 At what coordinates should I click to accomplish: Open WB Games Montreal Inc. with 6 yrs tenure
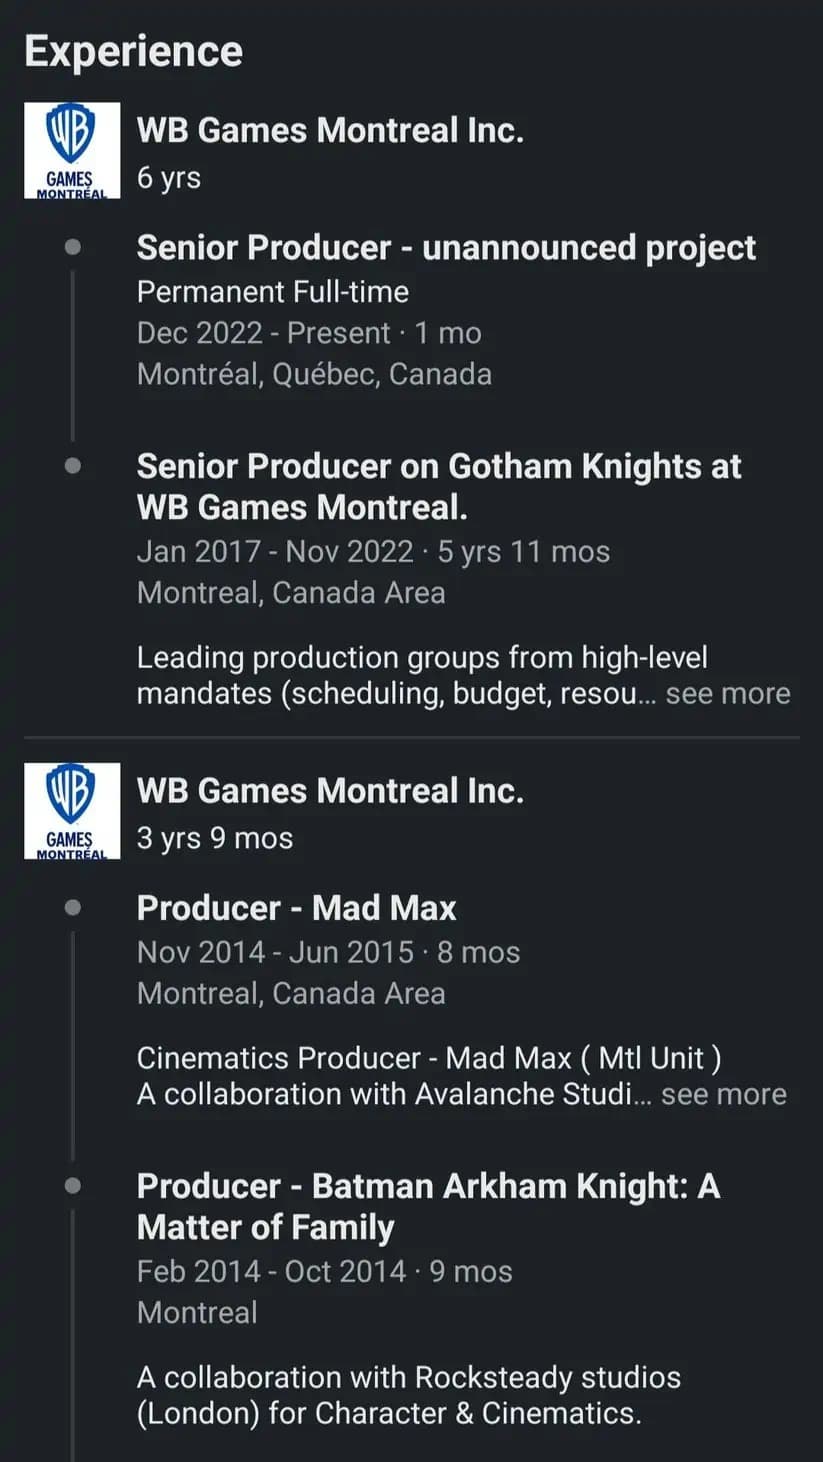(330, 130)
